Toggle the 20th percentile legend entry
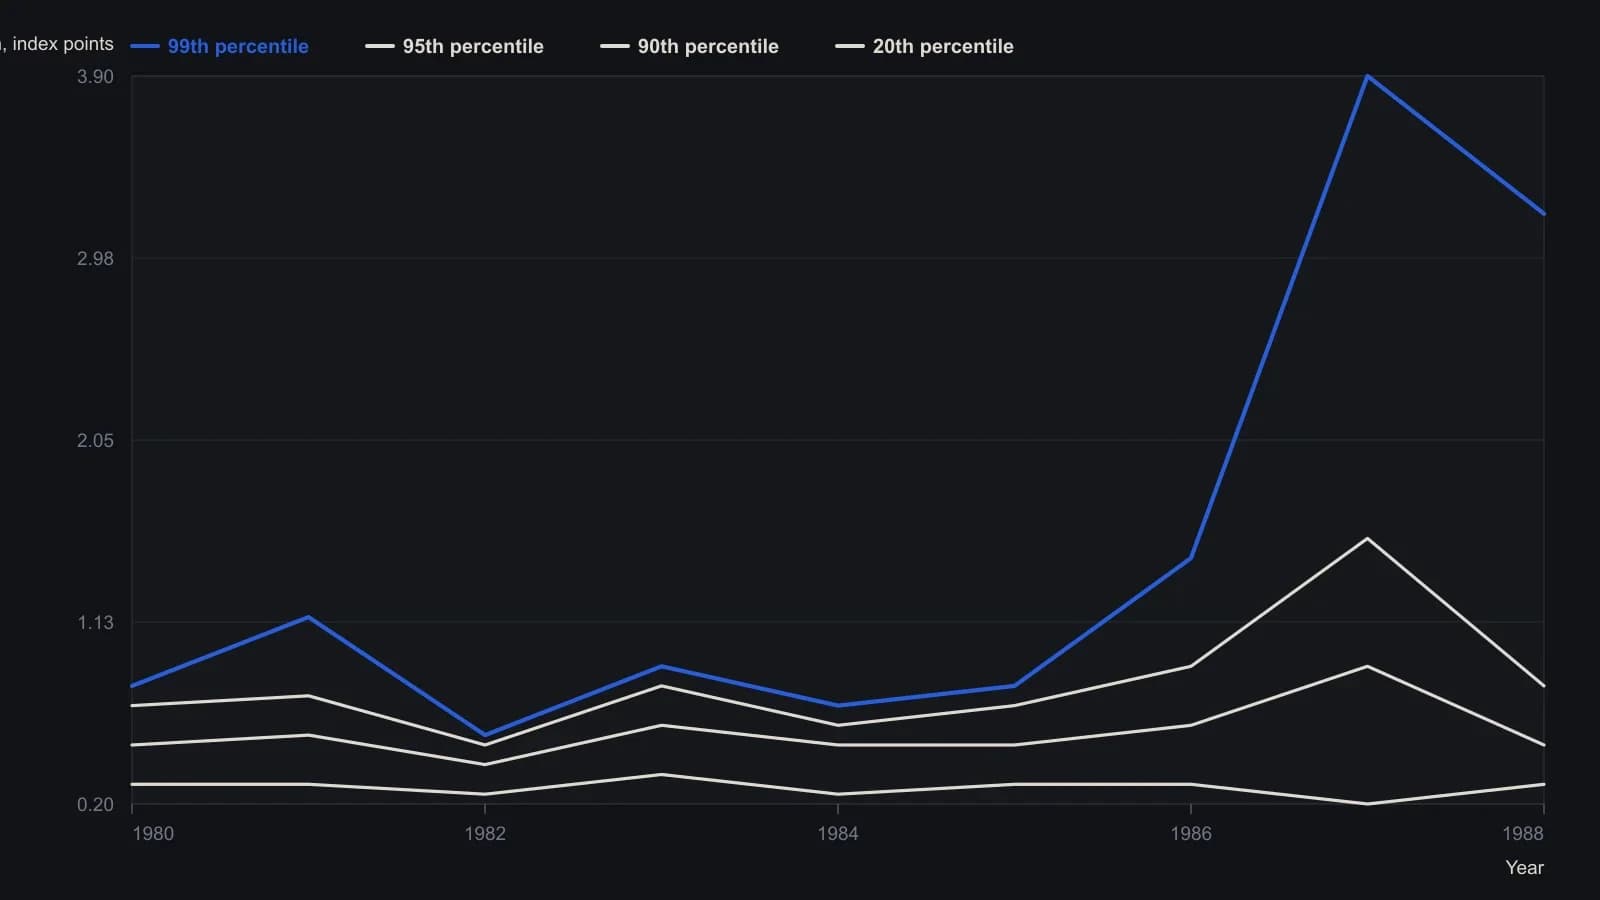This screenshot has height=900, width=1600. pos(924,46)
